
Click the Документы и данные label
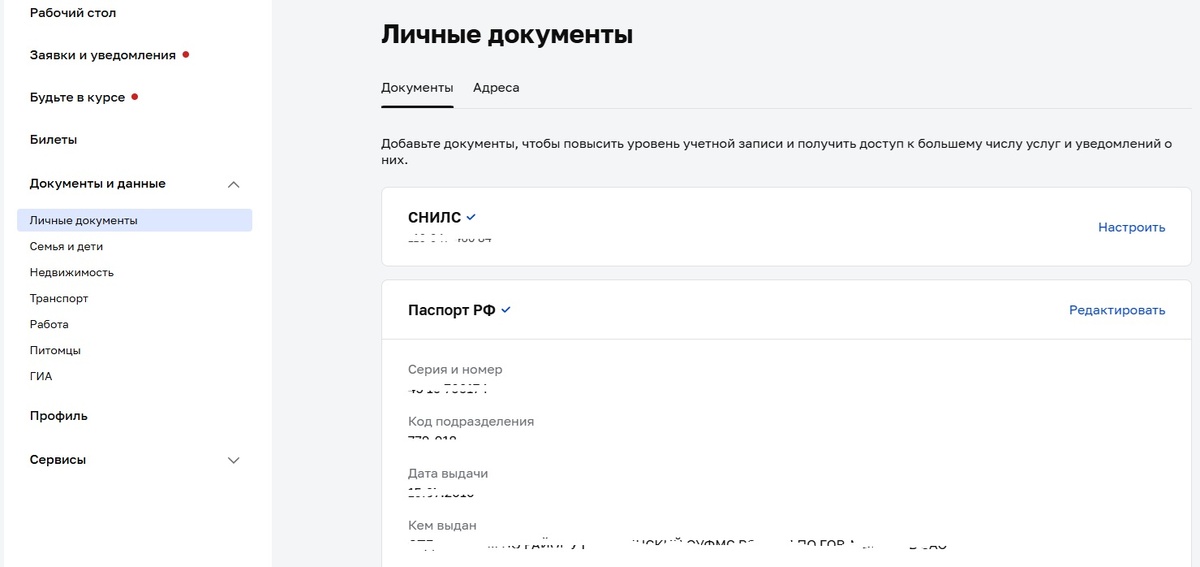tap(98, 183)
